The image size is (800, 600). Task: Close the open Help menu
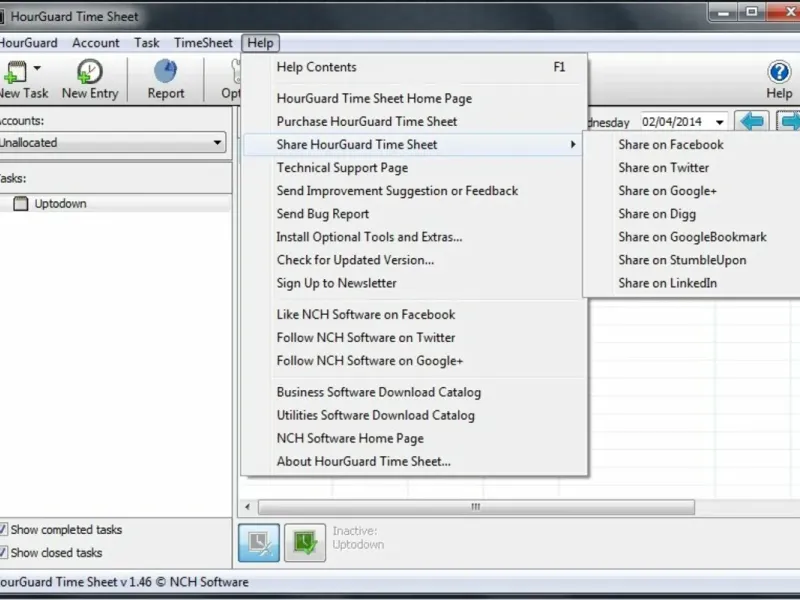[x=260, y=43]
